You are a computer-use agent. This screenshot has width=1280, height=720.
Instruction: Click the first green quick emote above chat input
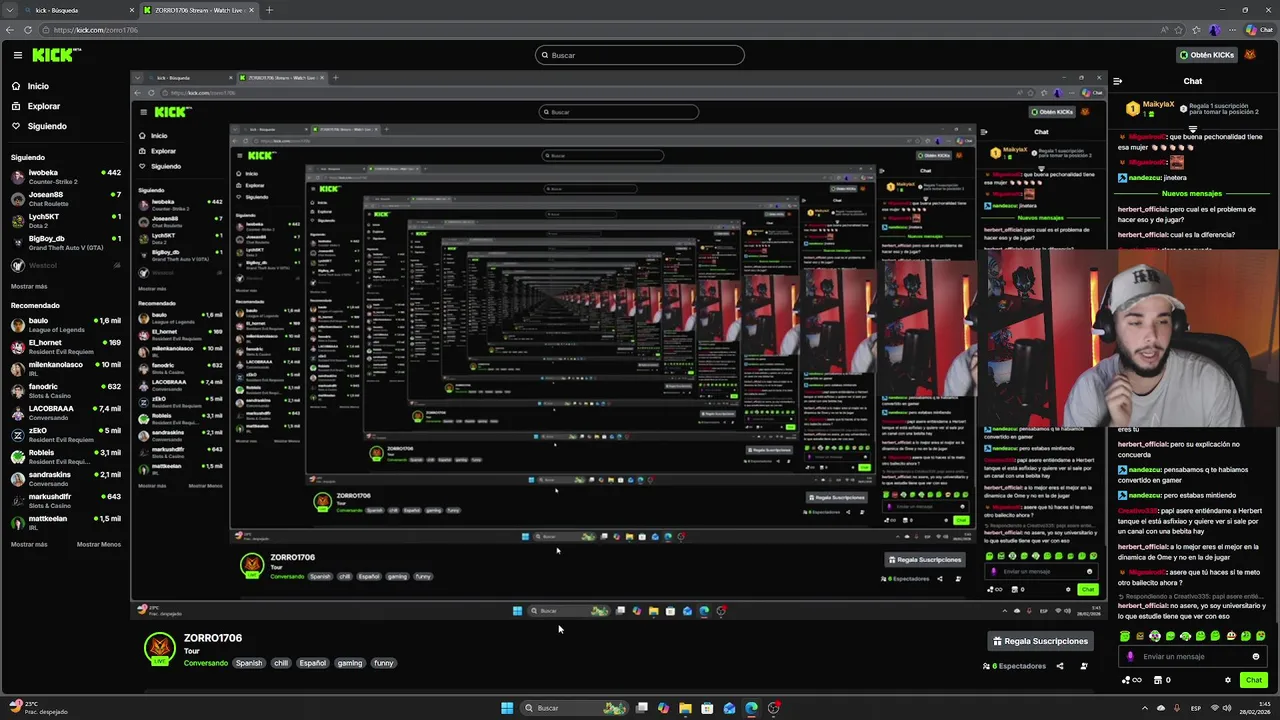pyautogui.click(x=1125, y=636)
